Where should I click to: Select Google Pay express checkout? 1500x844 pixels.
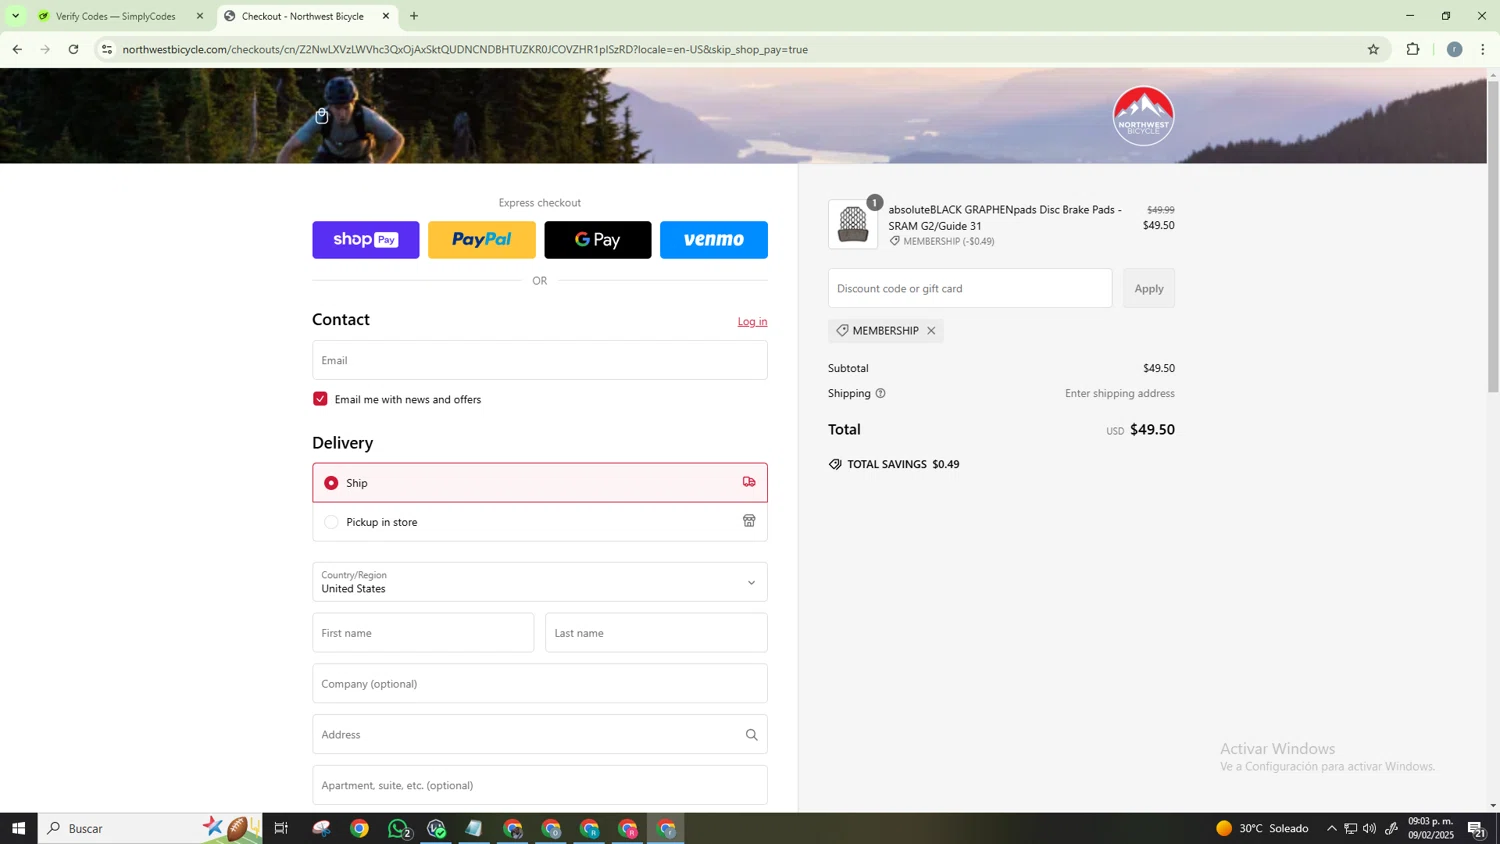[x=598, y=240]
